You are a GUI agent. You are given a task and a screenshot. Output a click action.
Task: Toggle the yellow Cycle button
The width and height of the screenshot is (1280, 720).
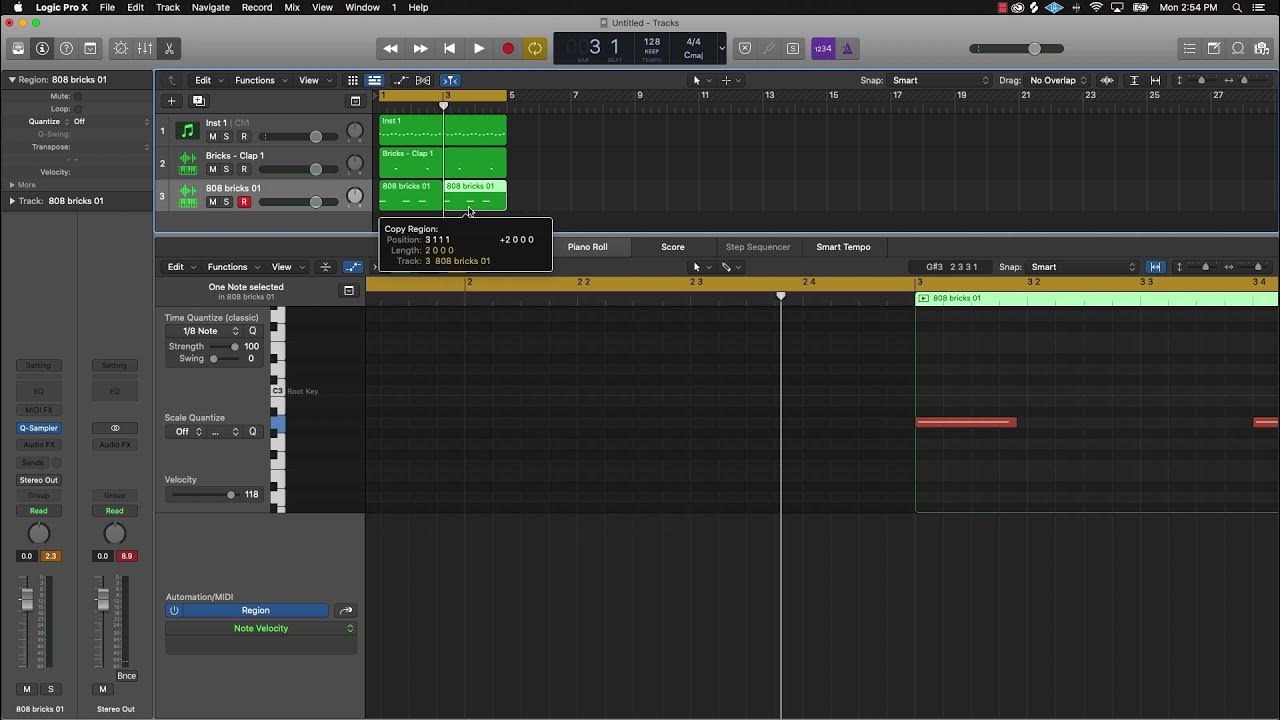tap(535, 48)
